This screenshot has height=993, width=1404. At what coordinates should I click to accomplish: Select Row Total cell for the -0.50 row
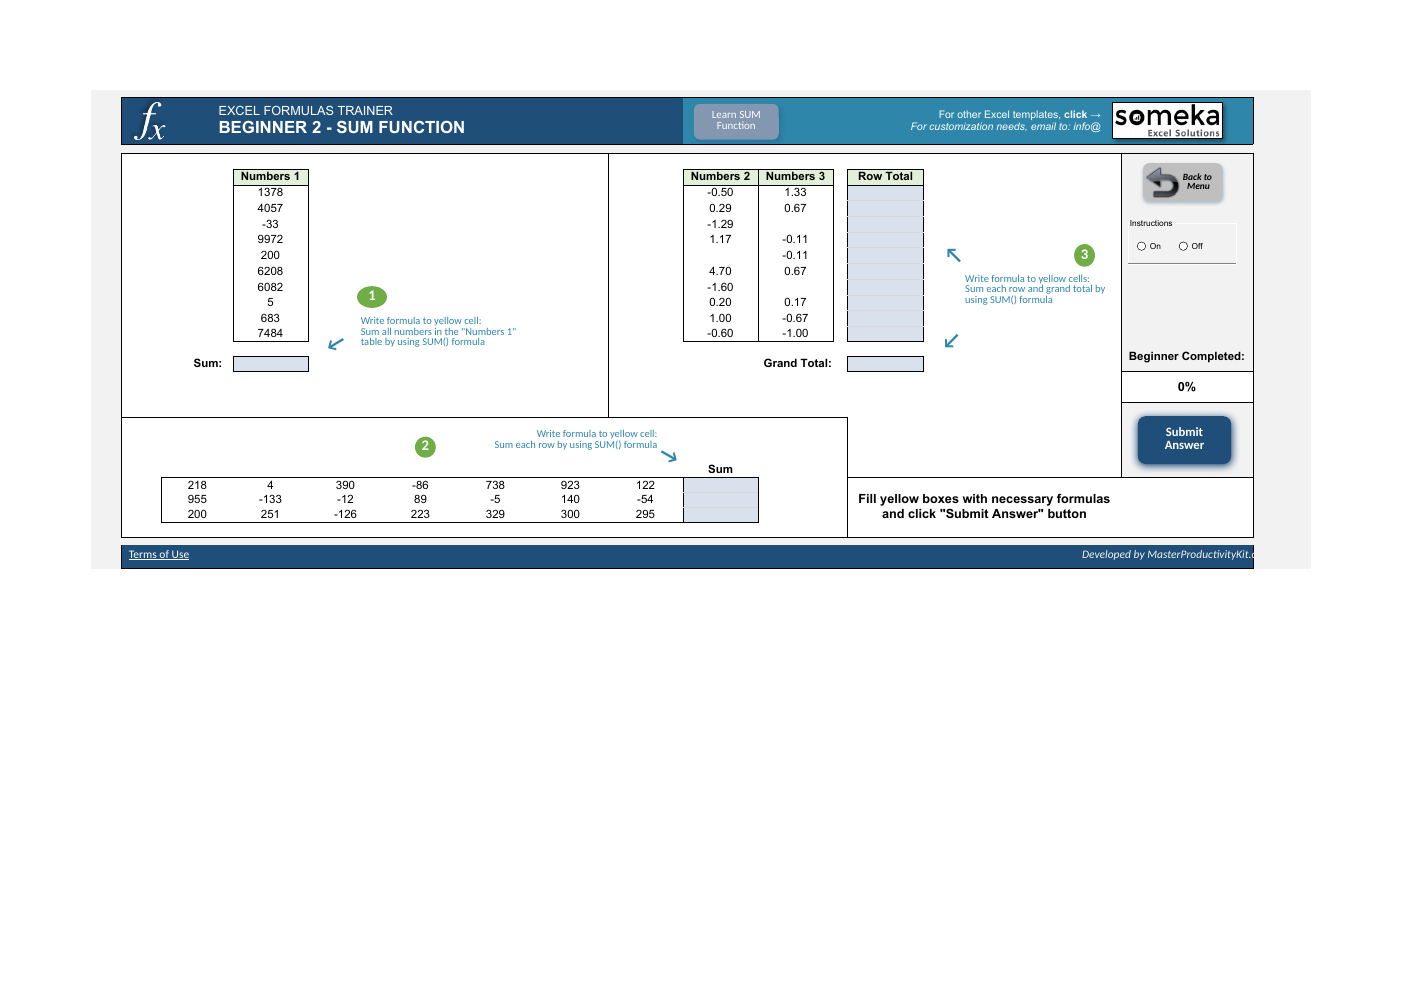coord(885,193)
